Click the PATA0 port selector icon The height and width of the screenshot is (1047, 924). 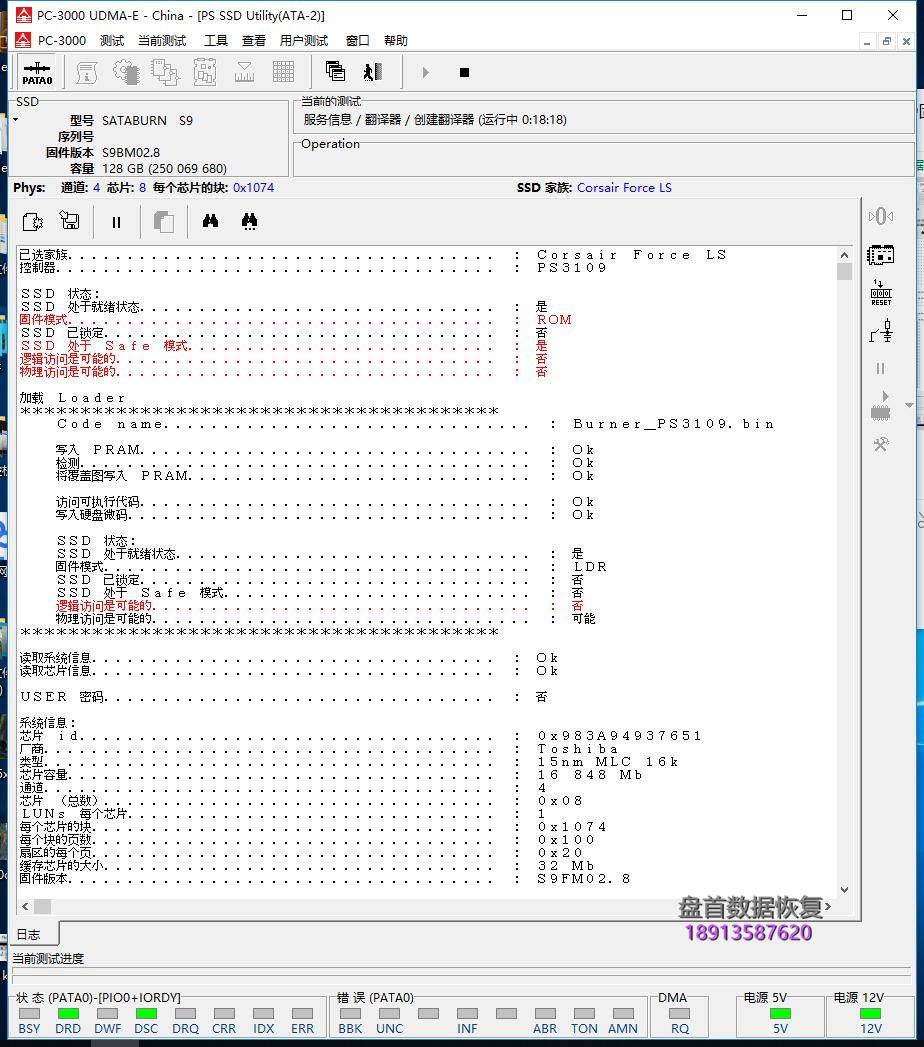(37, 72)
